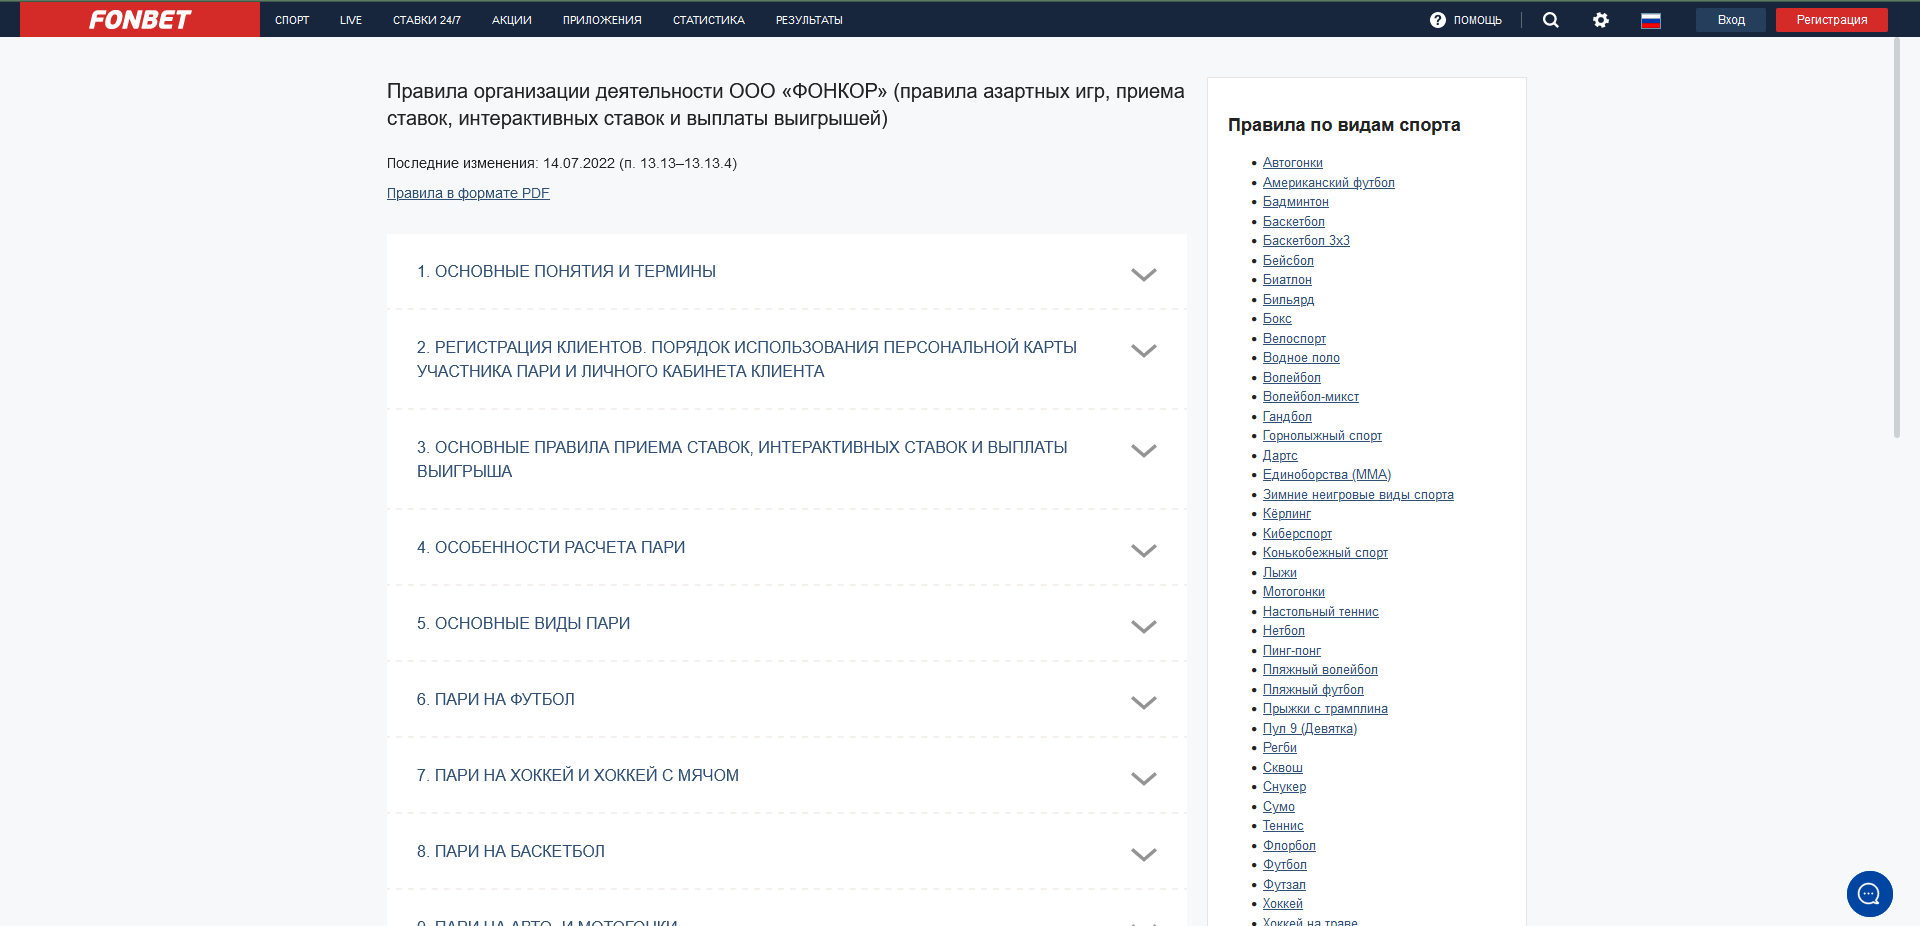Viewport: 1920px width, 926px height.
Task: Open the Прыжки с трамплина rules link
Action: pyautogui.click(x=1325, y=709)
